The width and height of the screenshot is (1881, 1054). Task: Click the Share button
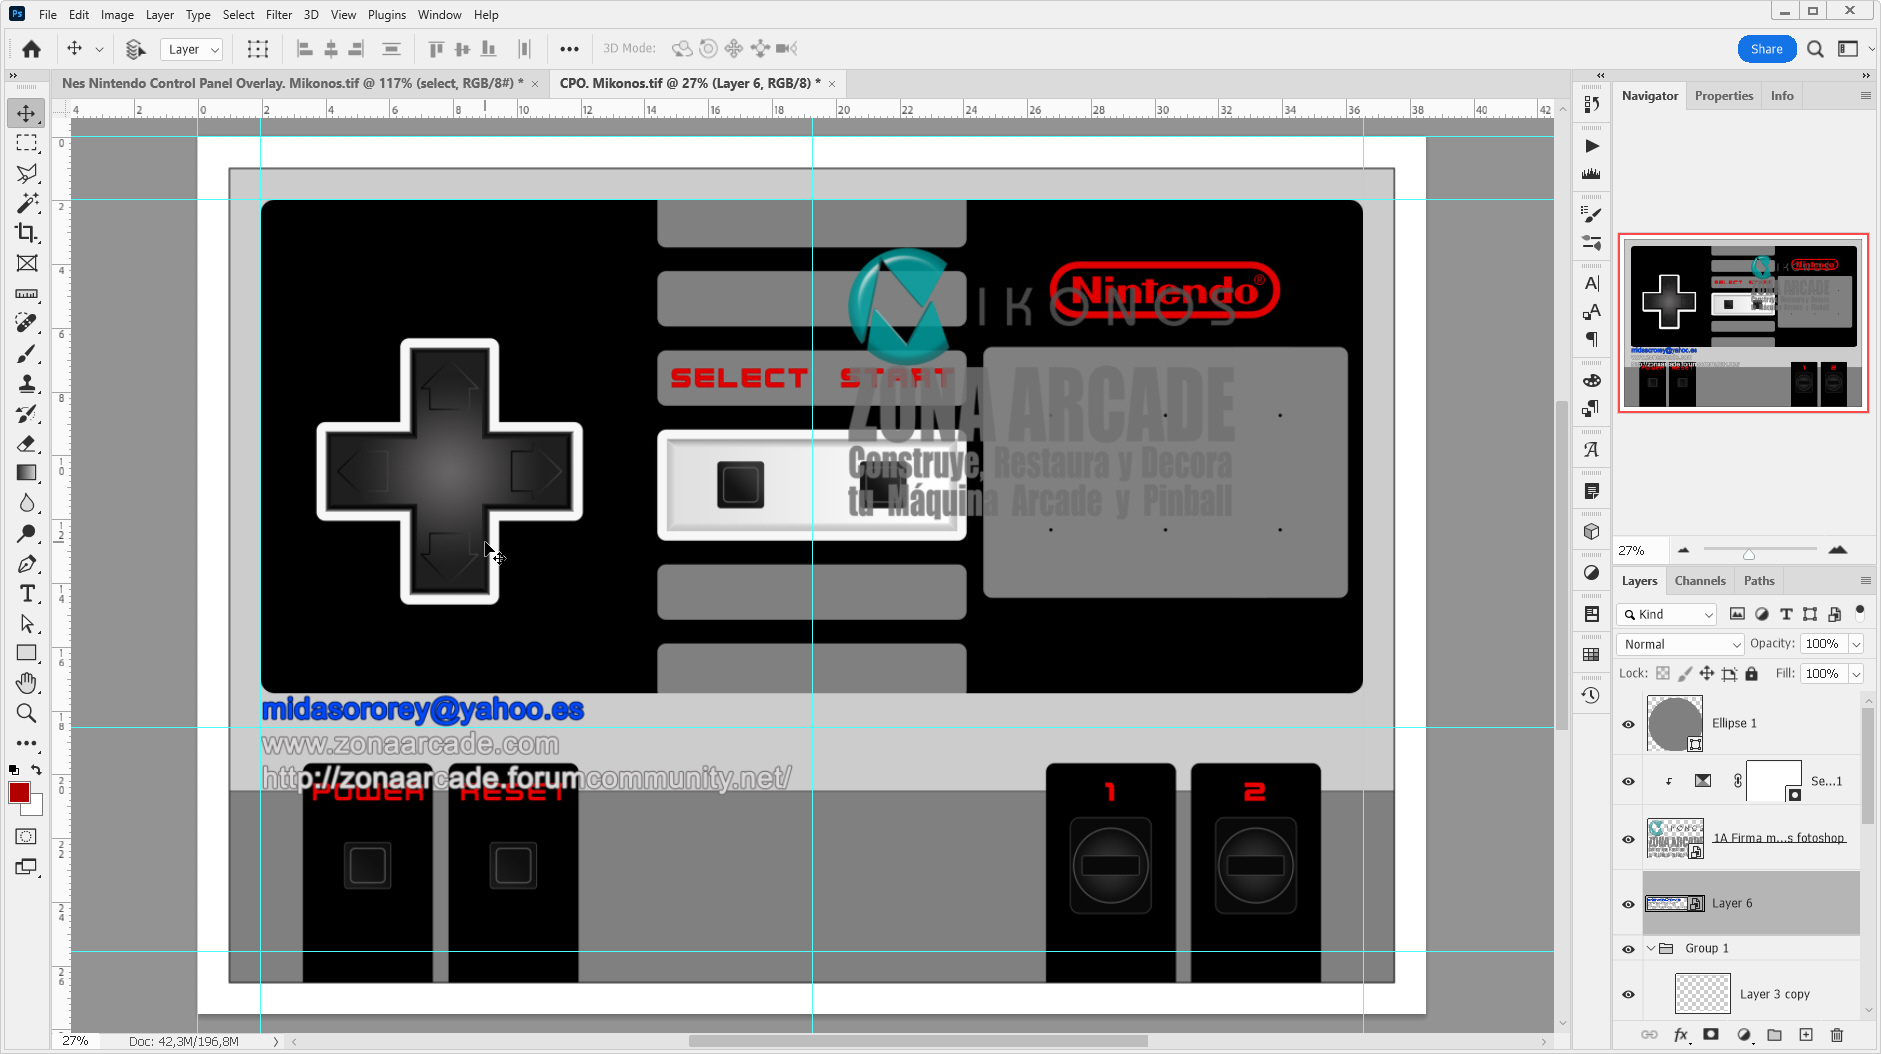(1766, 48)
